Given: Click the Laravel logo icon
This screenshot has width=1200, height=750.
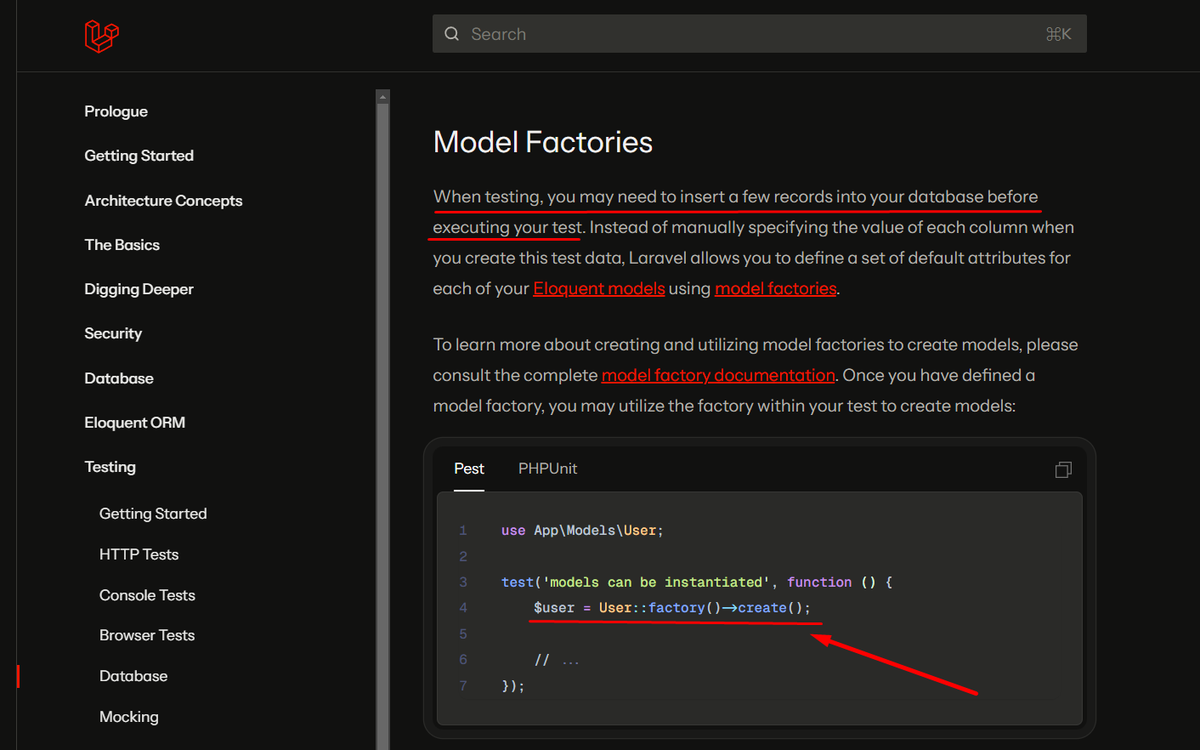Looking at the screenshot, I should click(102, 36).
